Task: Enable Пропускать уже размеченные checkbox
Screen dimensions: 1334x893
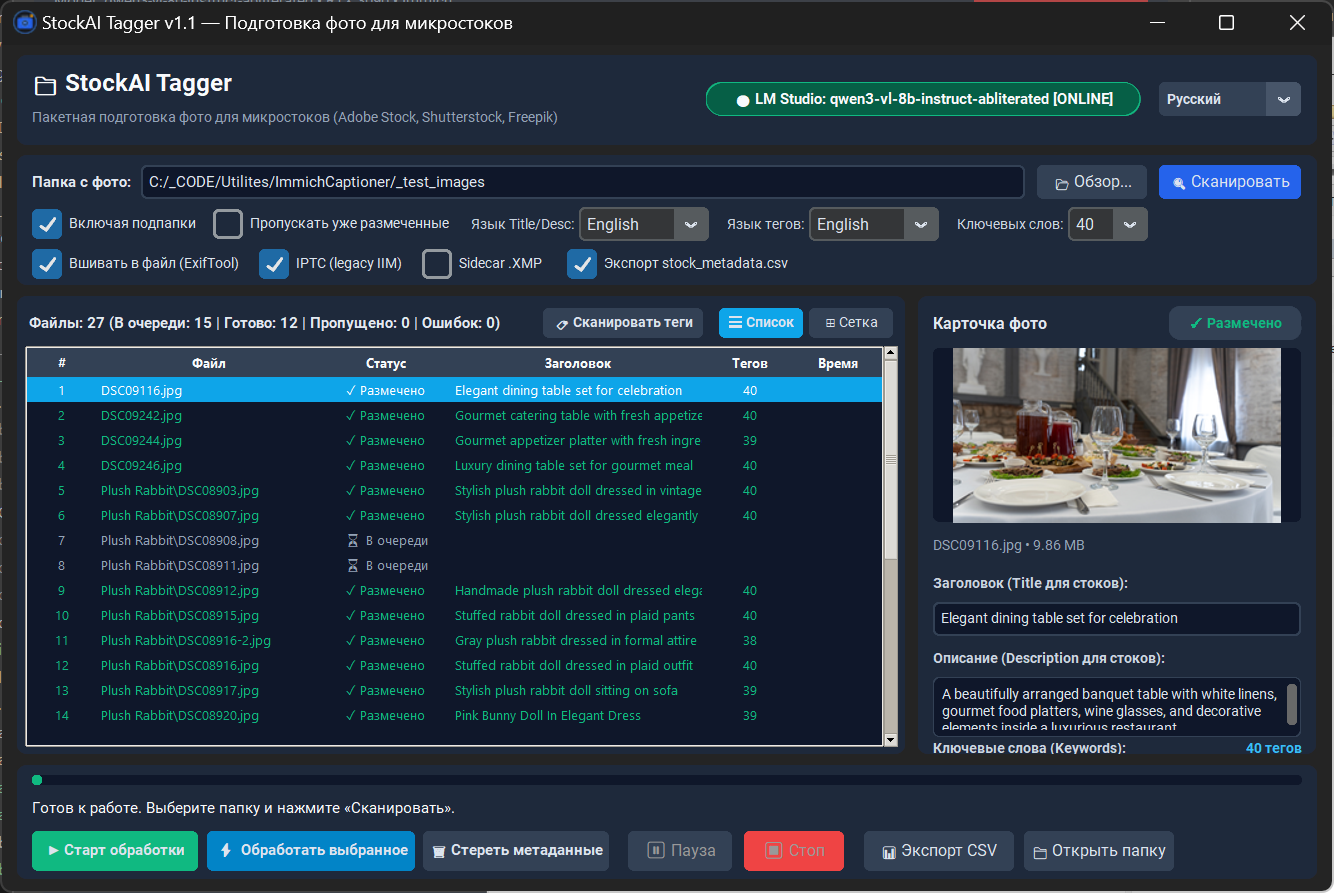Action: tap(228, 224)
